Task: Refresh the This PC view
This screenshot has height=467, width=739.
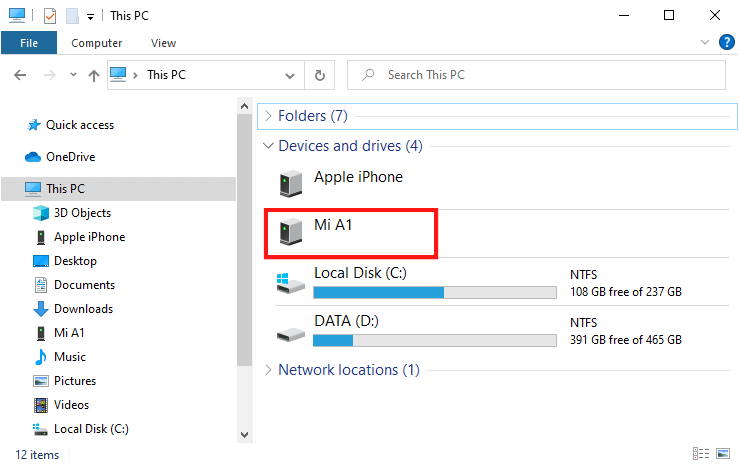Action: coord(320,75)
